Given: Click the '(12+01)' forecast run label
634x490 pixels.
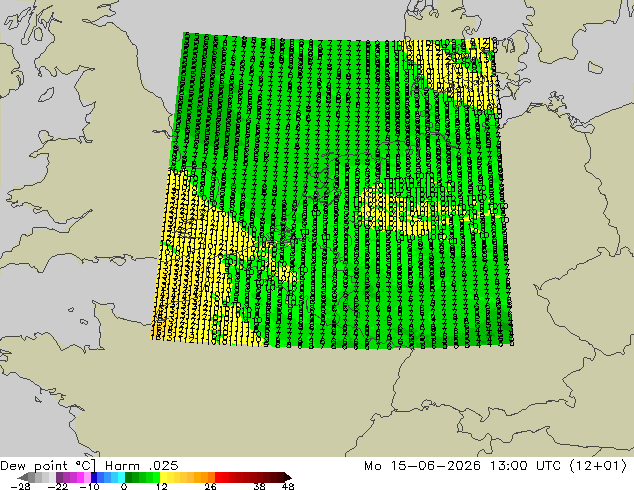Looking at the screenshot, I should [x=598, y=466].
